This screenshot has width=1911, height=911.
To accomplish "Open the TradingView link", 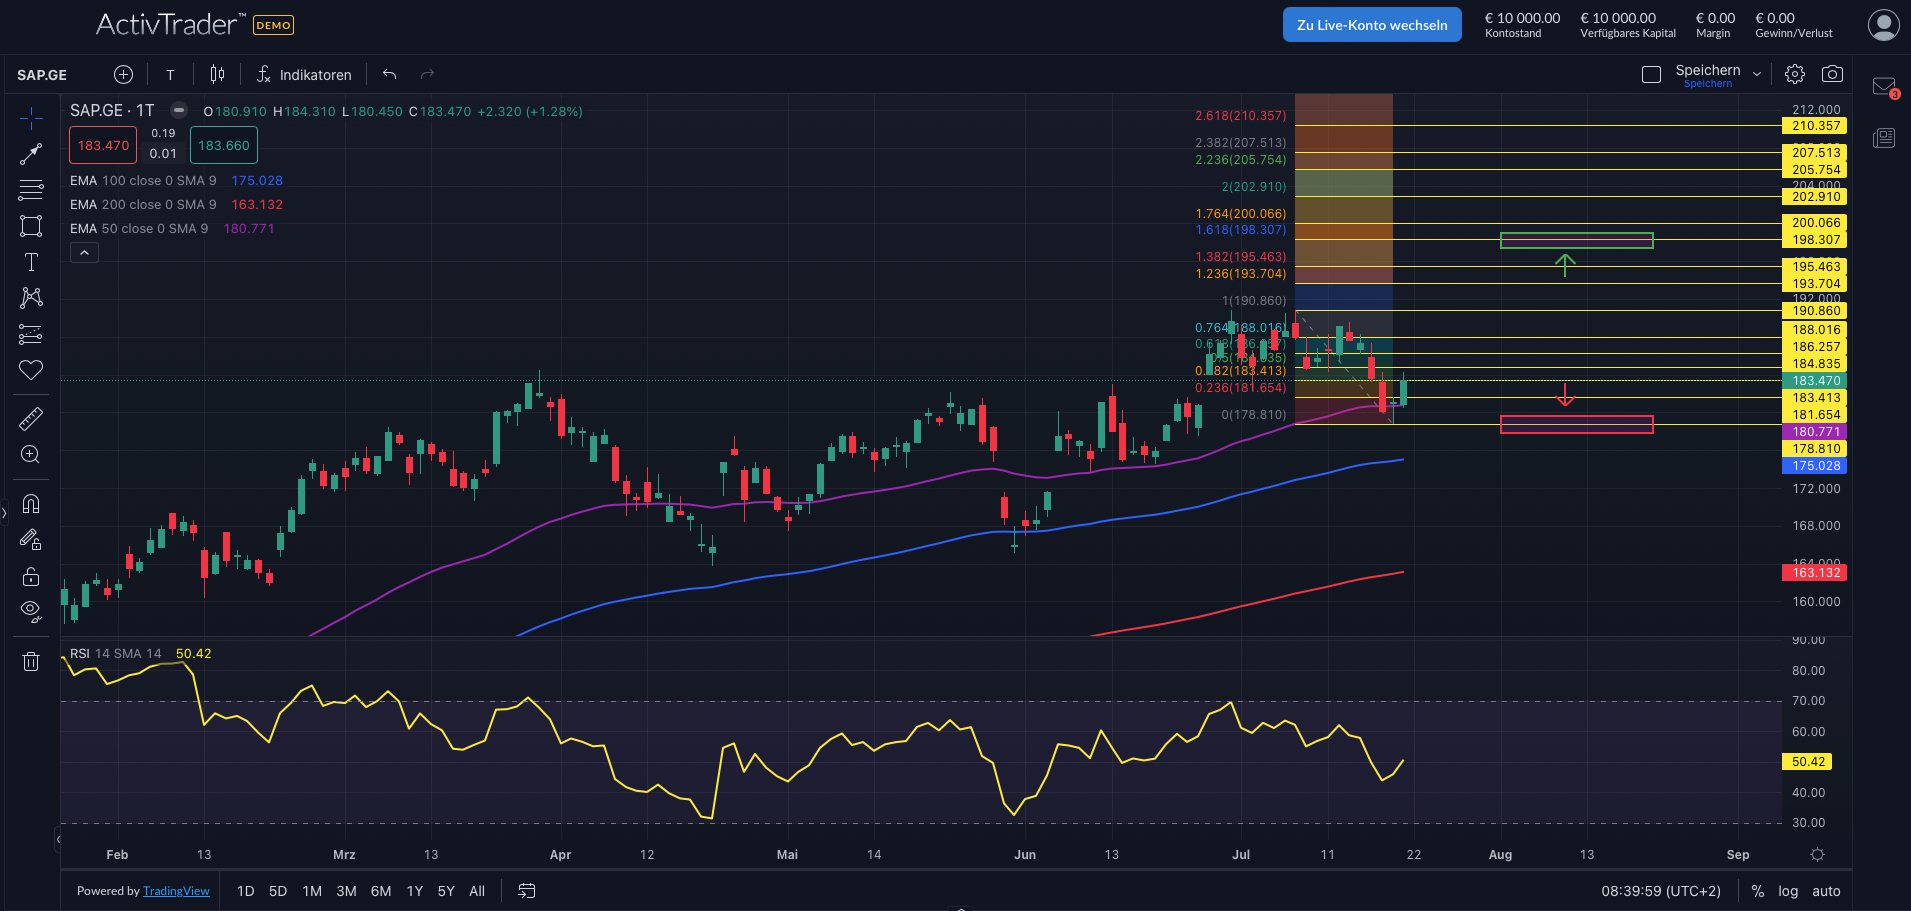I will [176, 891].
